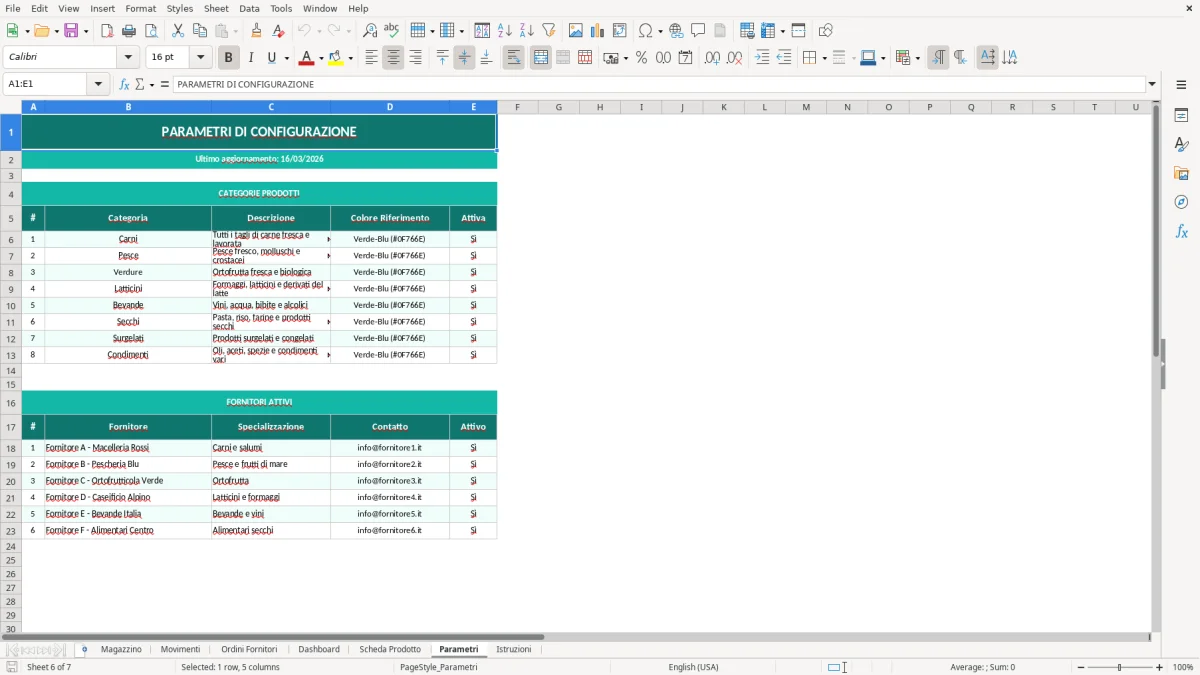Click the Increase Indent icon
1200x675 pixels.
[x=762, y=58]
